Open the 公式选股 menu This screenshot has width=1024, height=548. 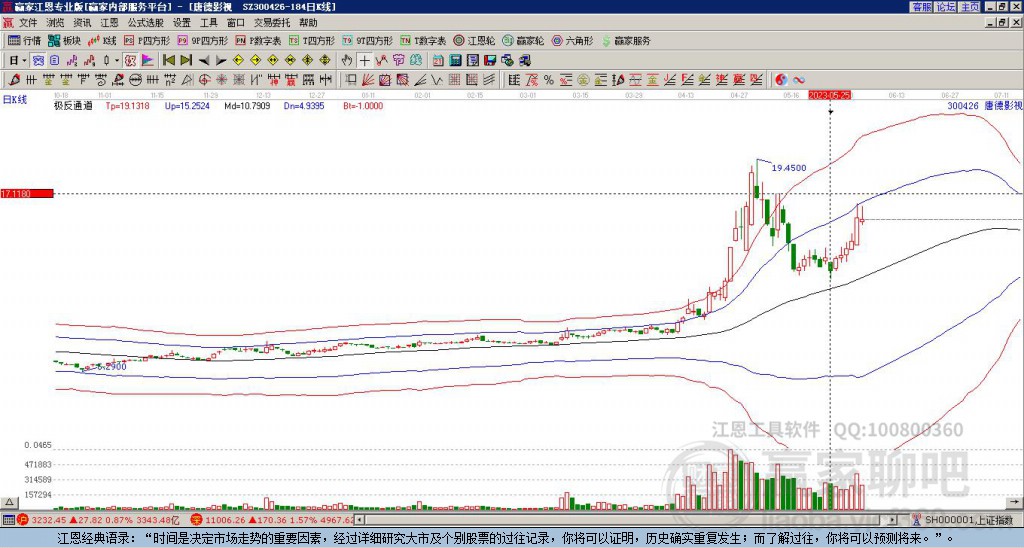146,23
